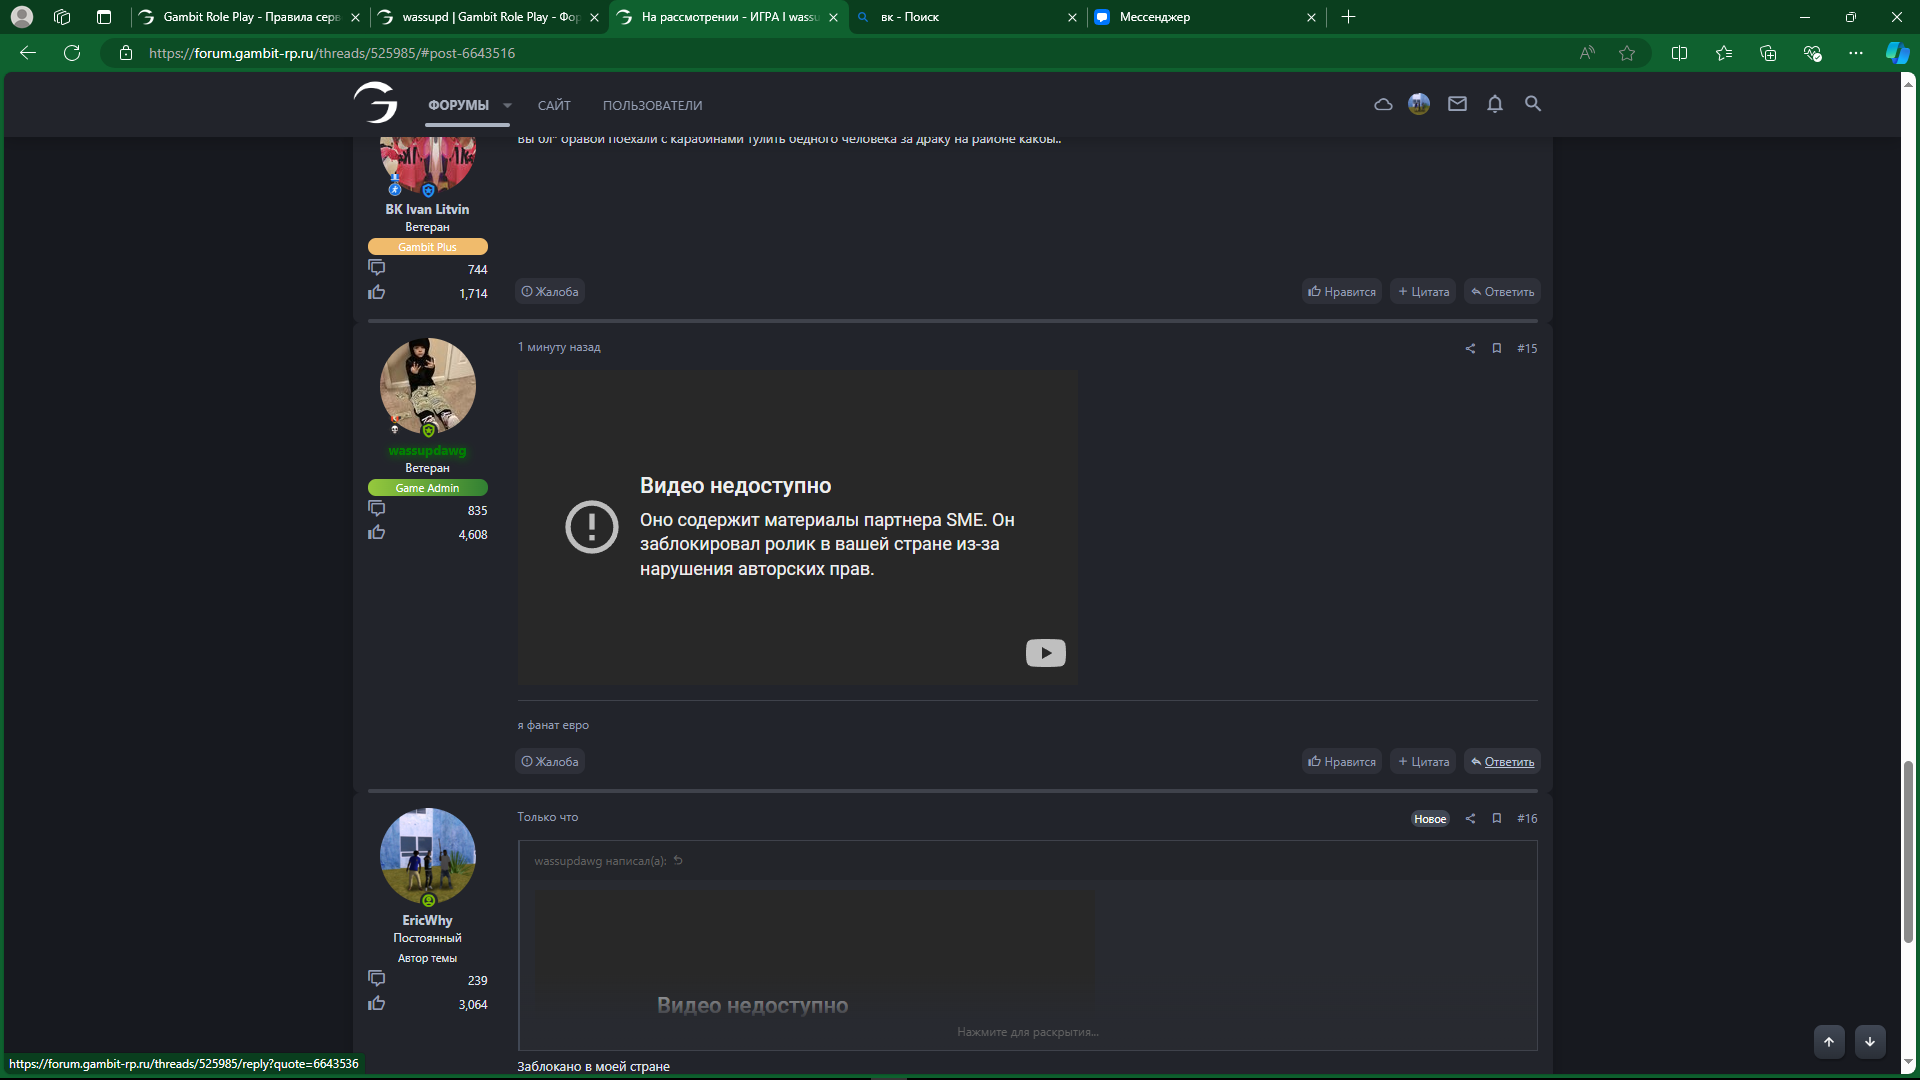This screenshot has width=1920, height=1080.
Task: Add browser favorite with star icon
Action: (1627, 53)
